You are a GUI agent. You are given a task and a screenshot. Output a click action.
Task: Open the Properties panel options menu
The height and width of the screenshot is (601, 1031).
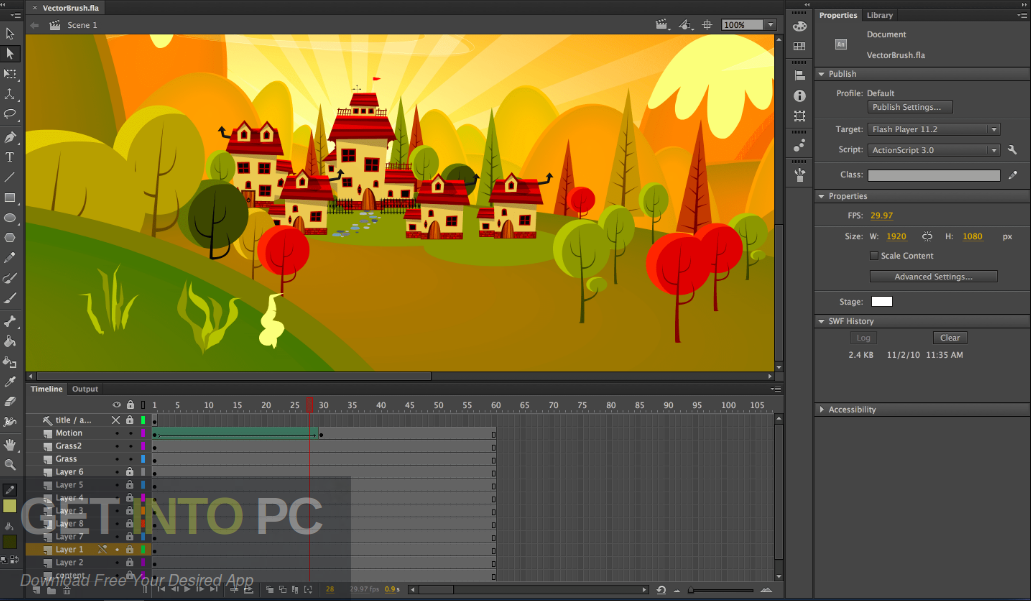coord(1021,15)
